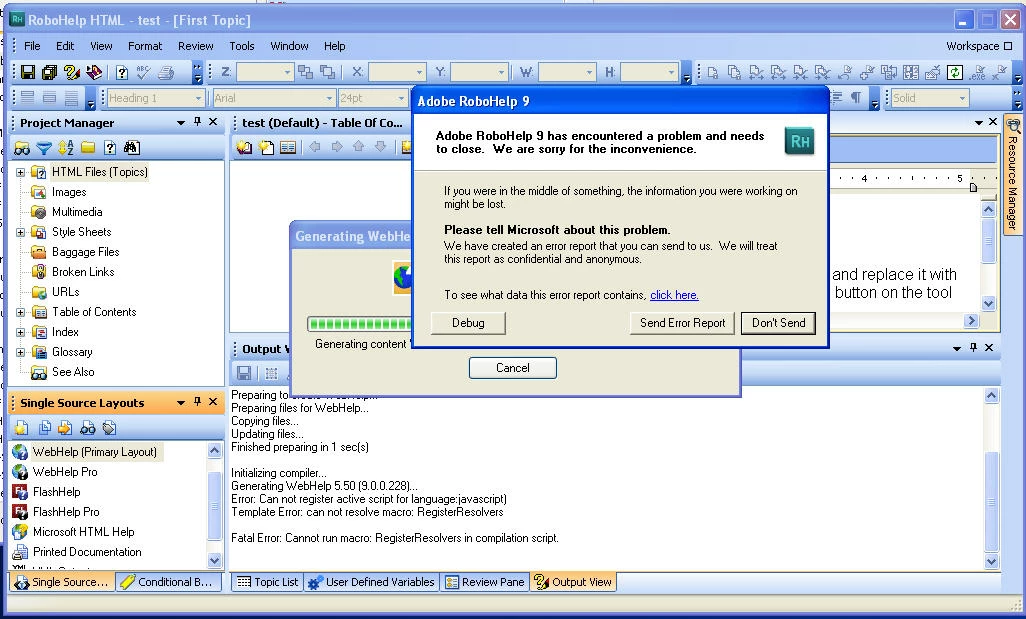Expand the Glossary tree node
This screenshot has height=619, width=1026.
point(20,352)
